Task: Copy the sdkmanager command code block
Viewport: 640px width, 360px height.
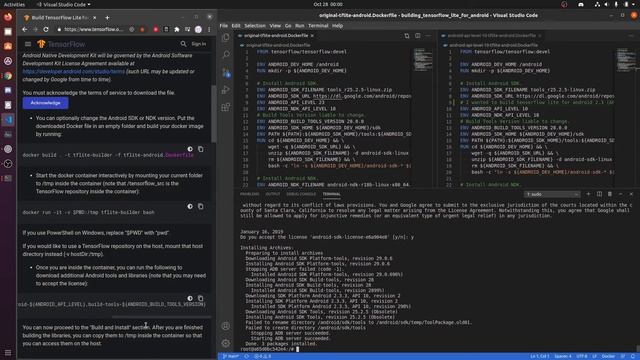Action: [x=200, y=298]
